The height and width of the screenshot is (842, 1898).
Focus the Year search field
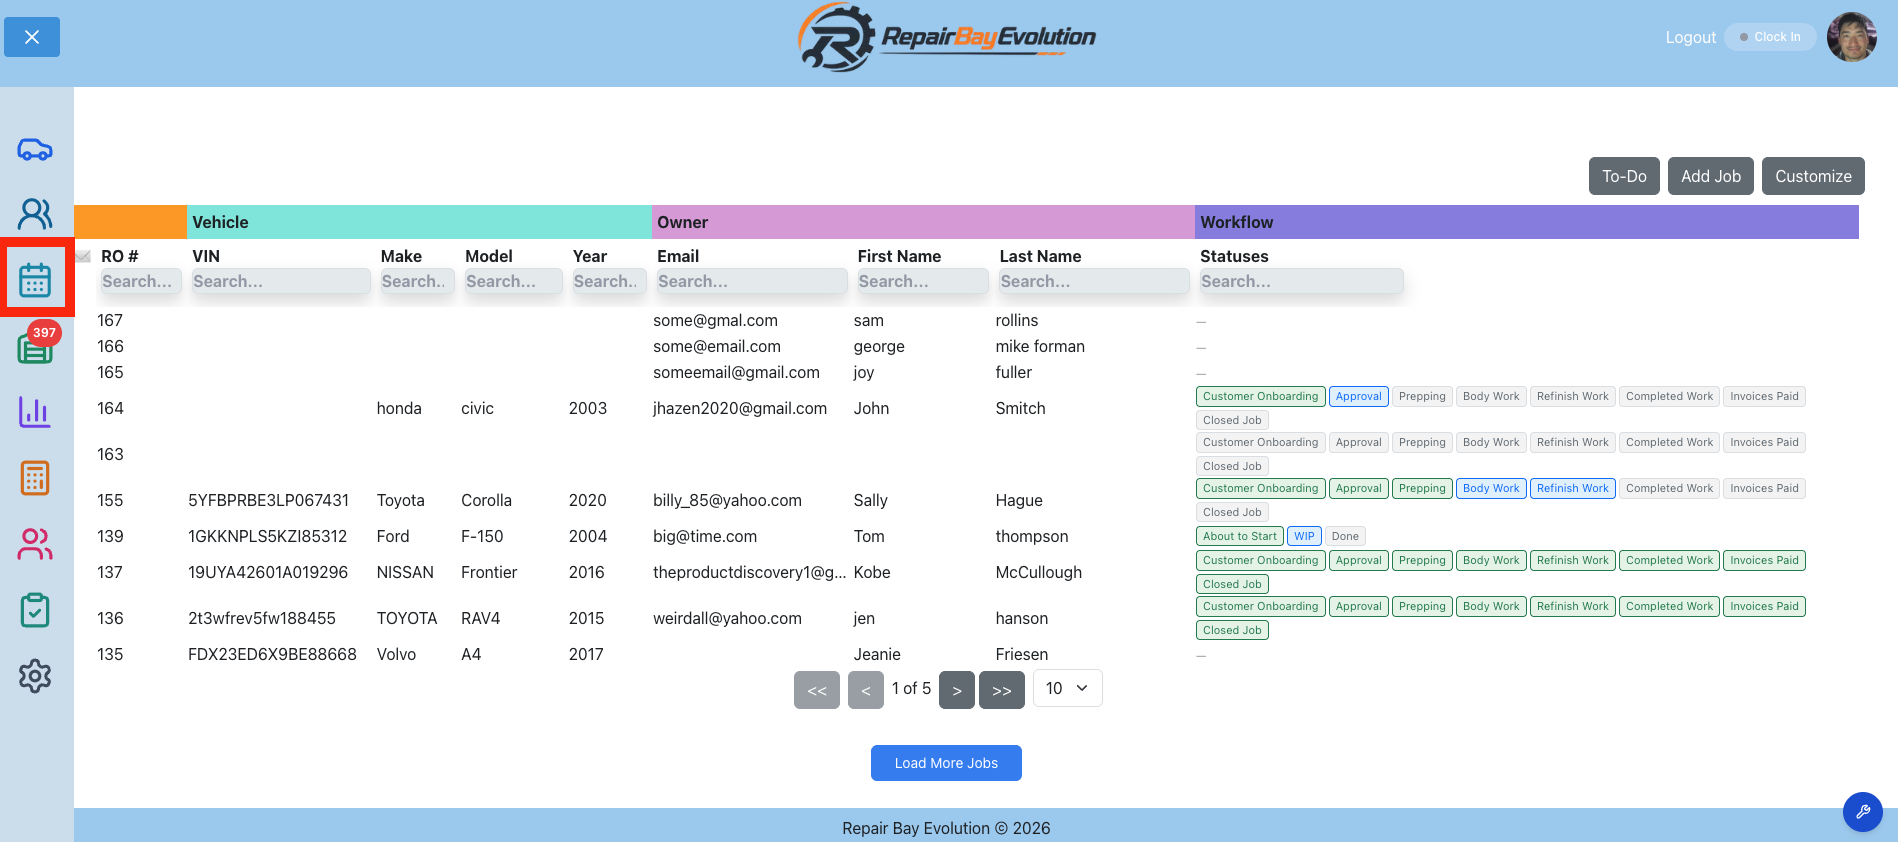609,282
